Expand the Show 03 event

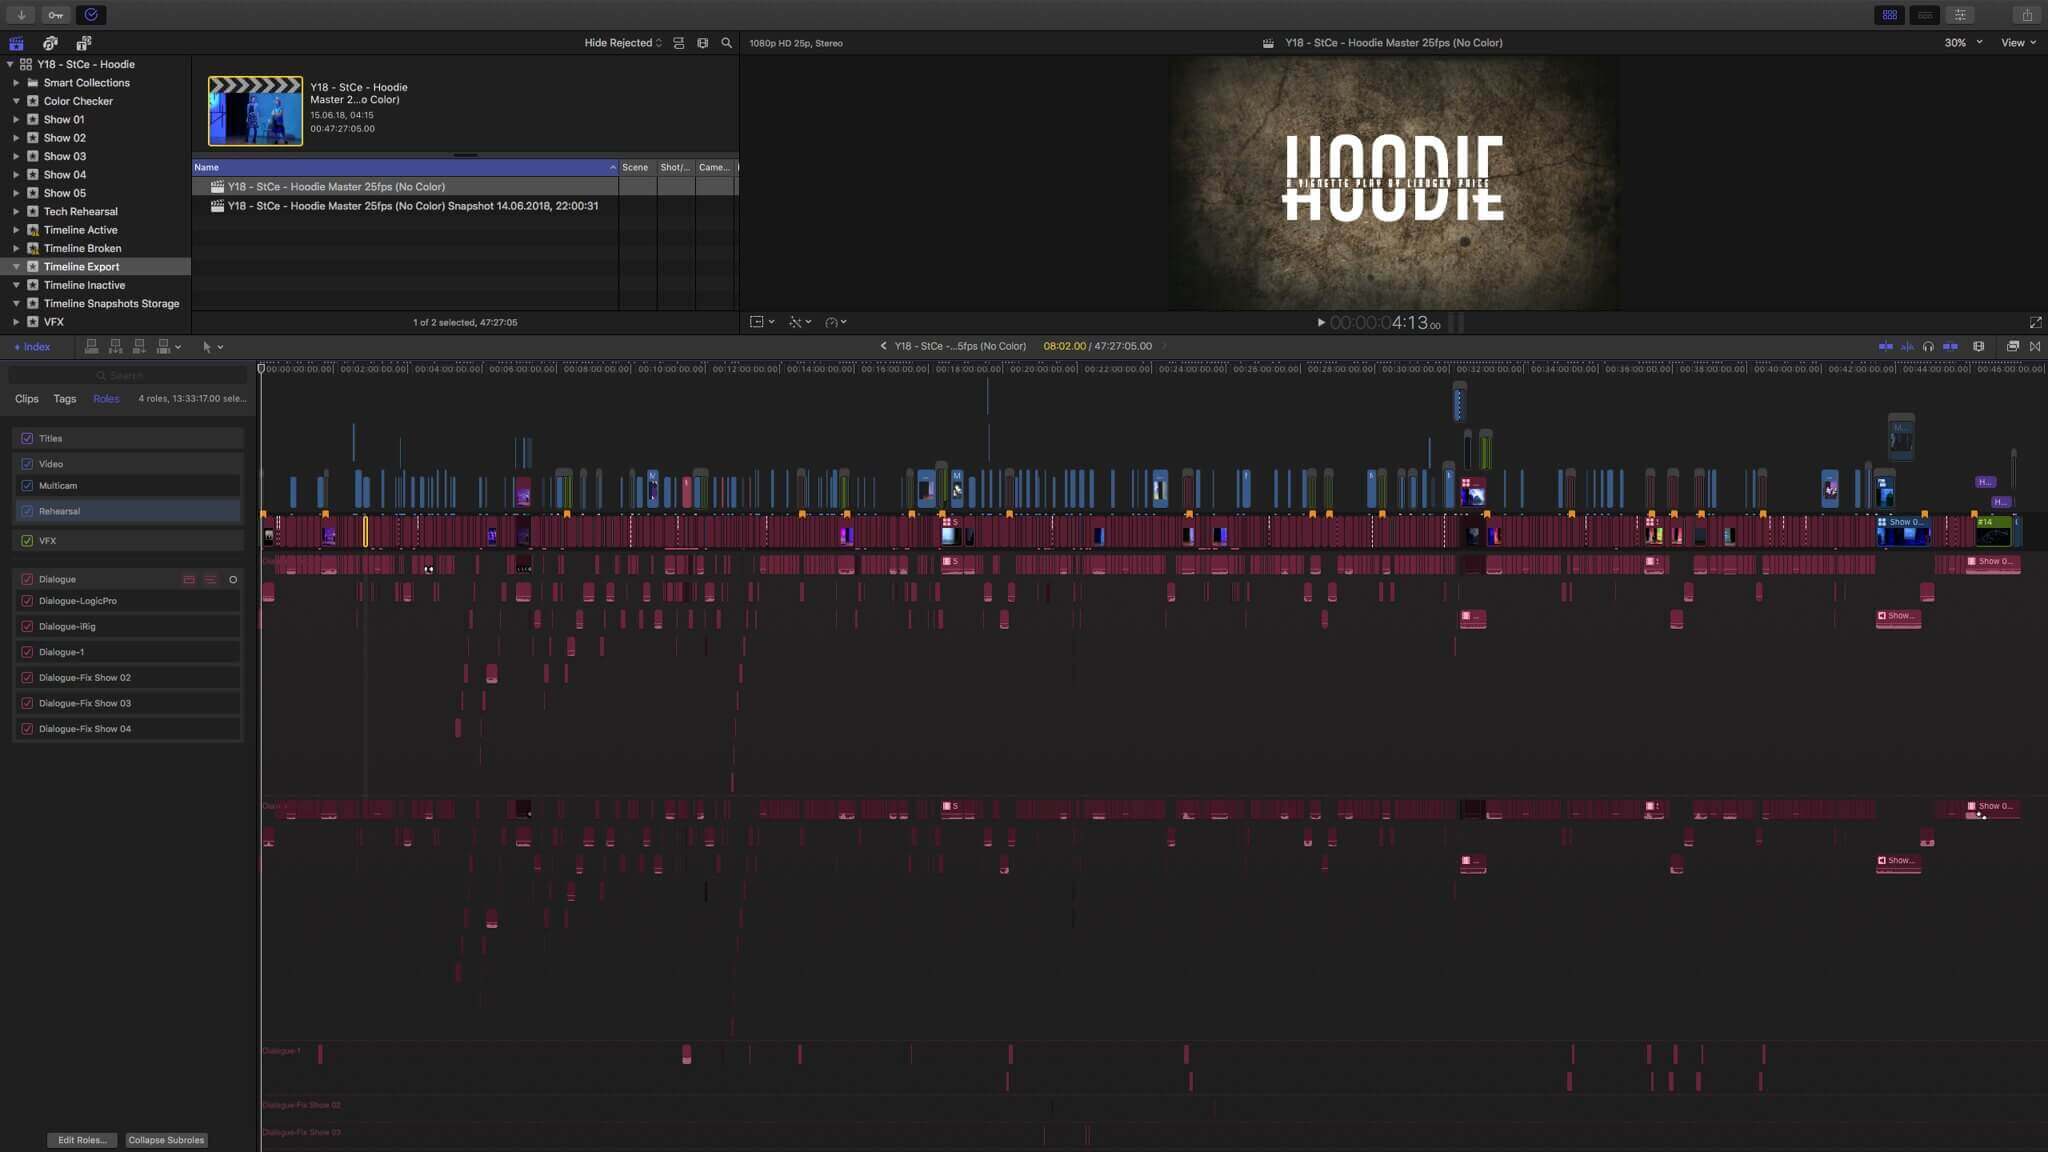point(16,156)
